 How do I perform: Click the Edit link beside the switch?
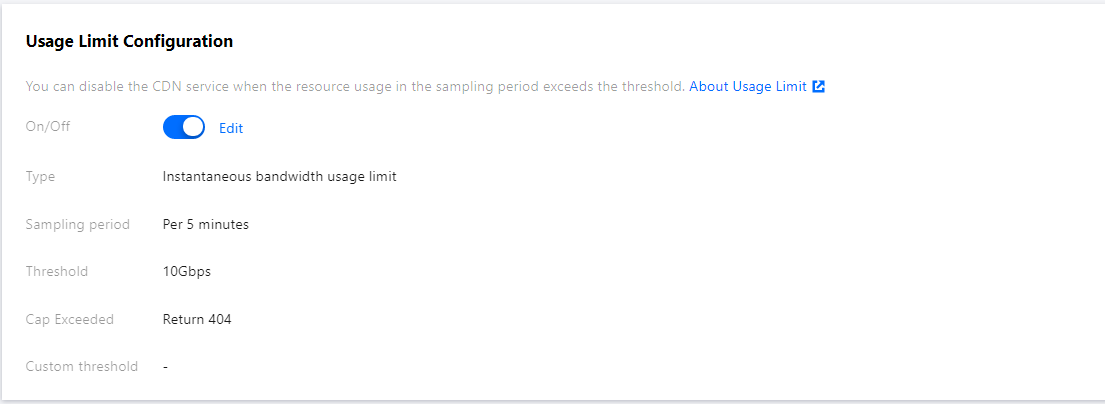(231, 128)
